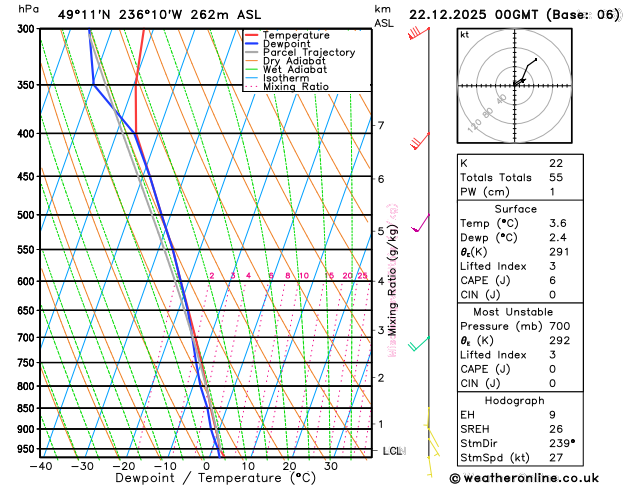Image resolution: width=629 pixels, height=486 pixels.
Task: Click the K index value 22
Action: 556,163
